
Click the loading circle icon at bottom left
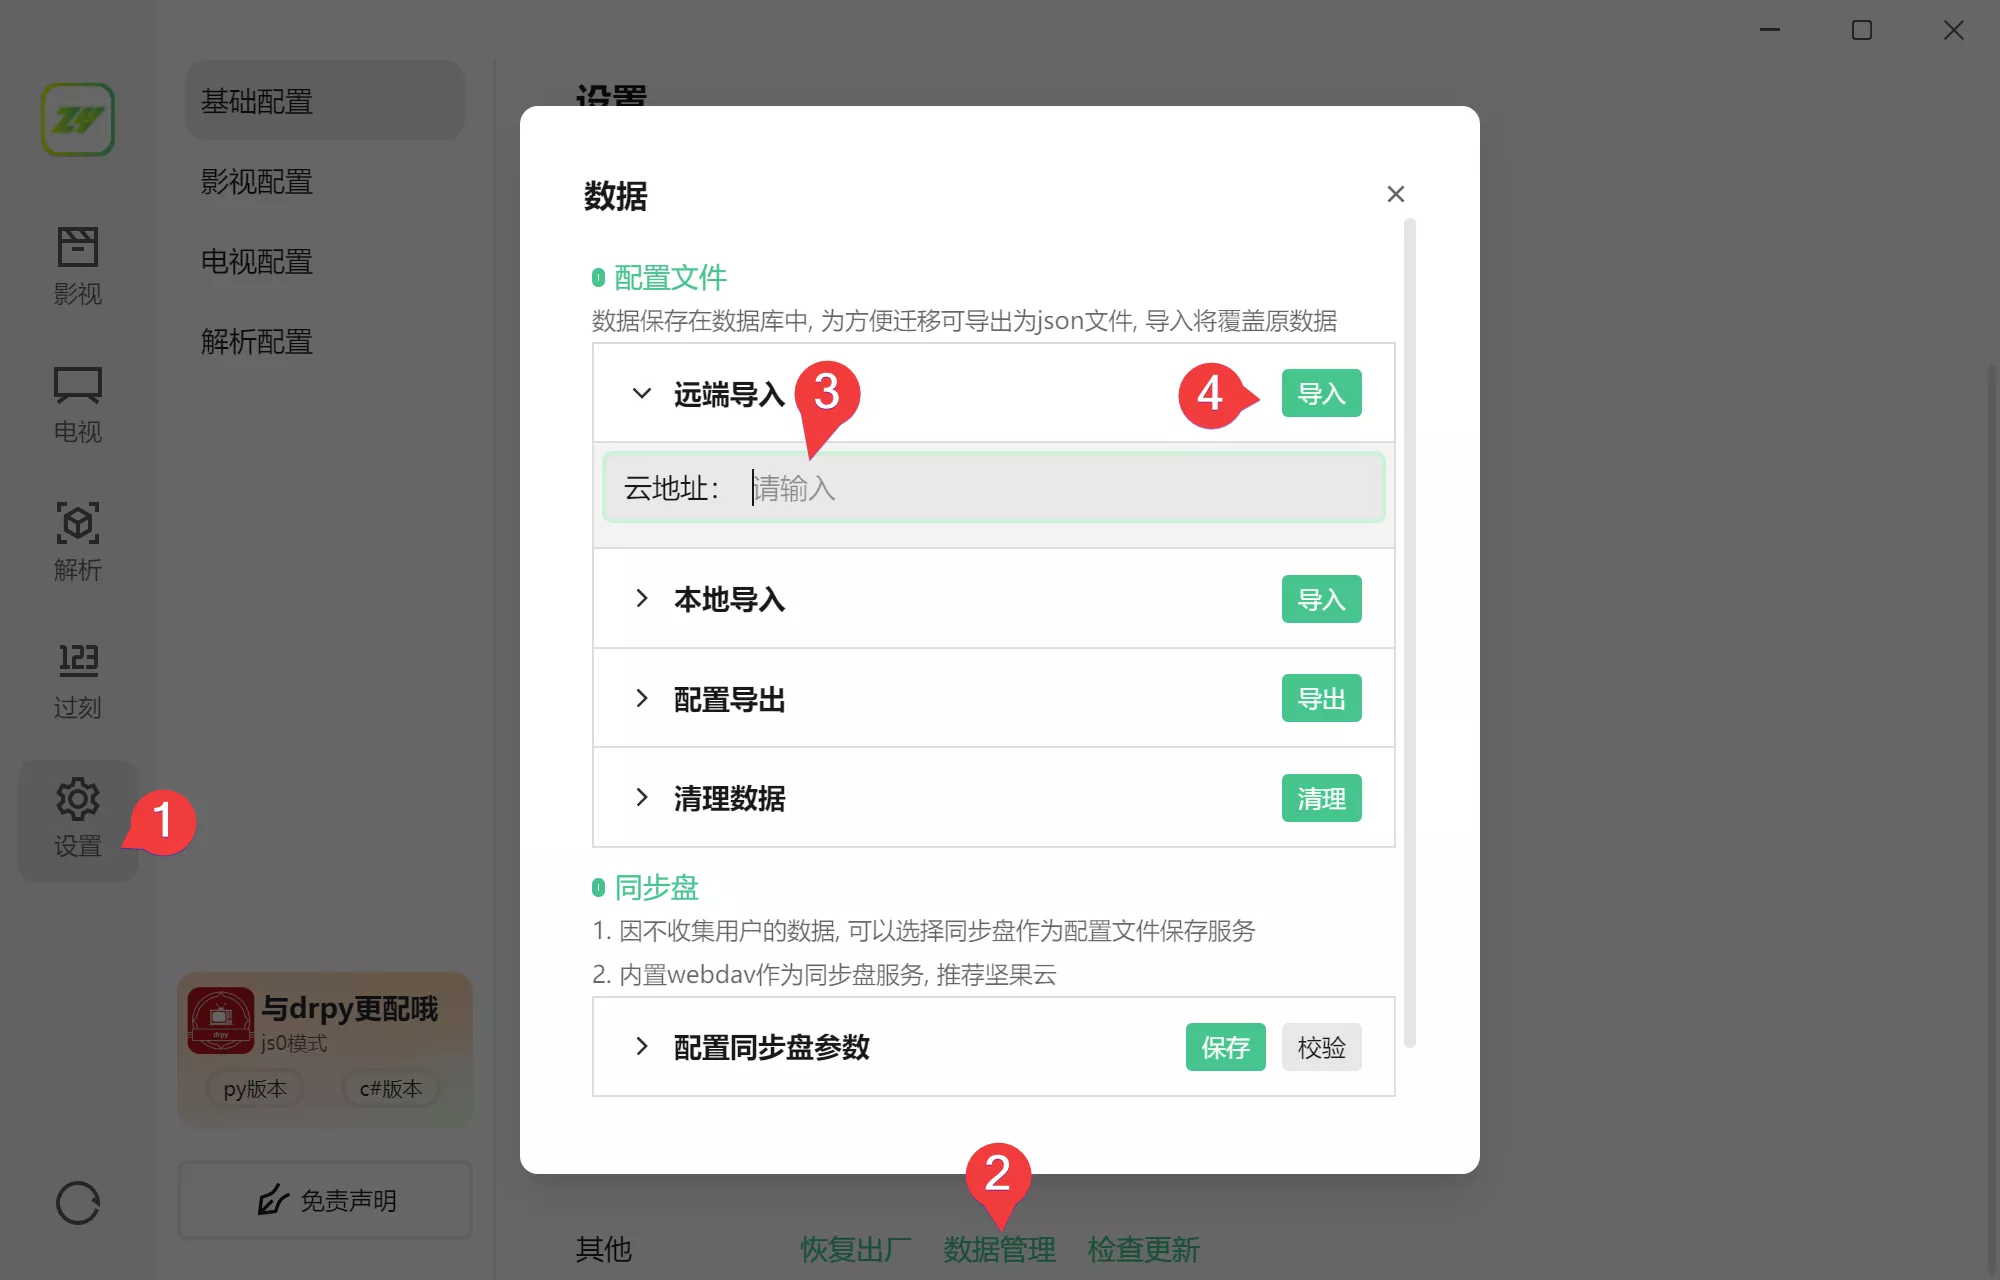coord(78,1204)
